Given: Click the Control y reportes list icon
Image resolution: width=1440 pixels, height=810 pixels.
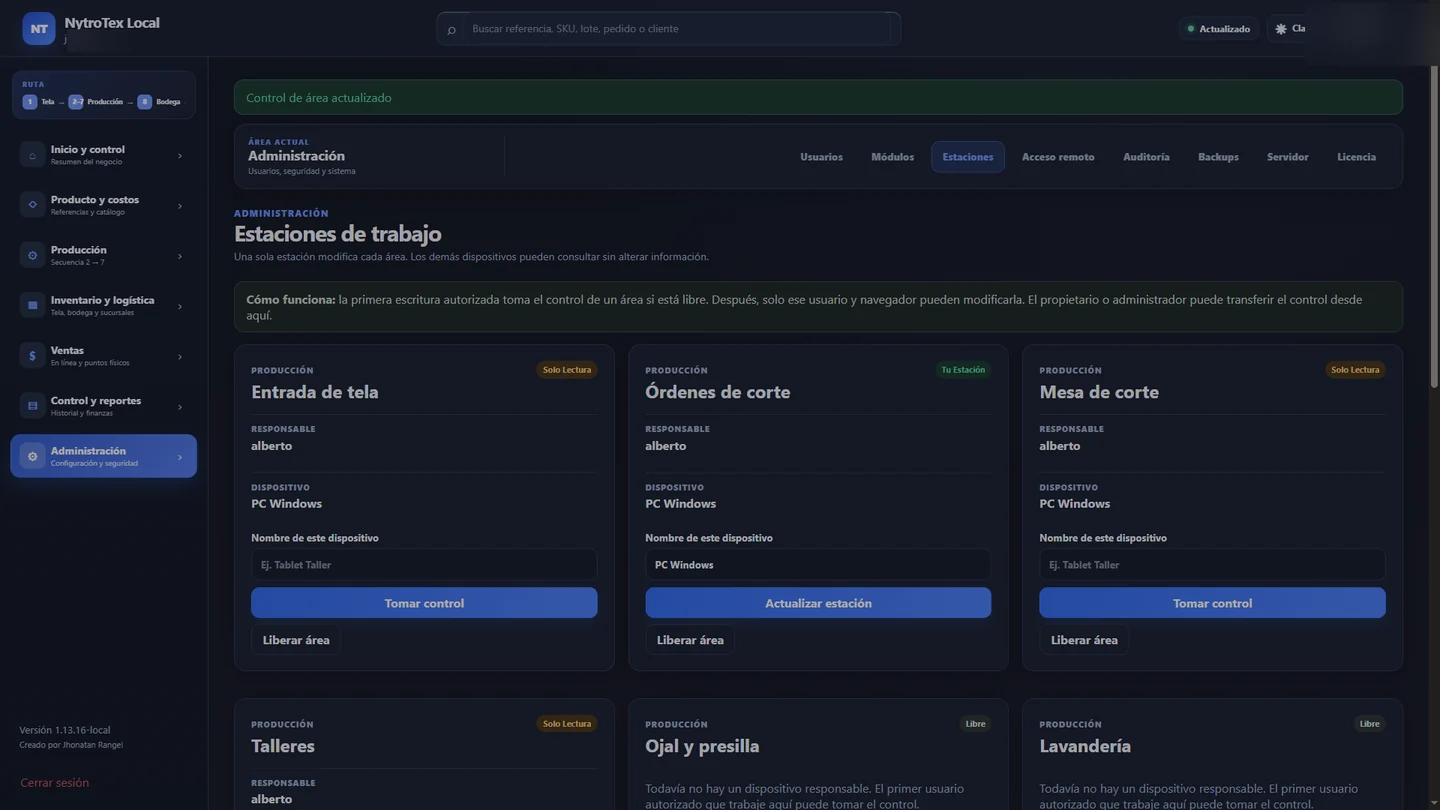Looking at the screenshot, I should 32,406.
